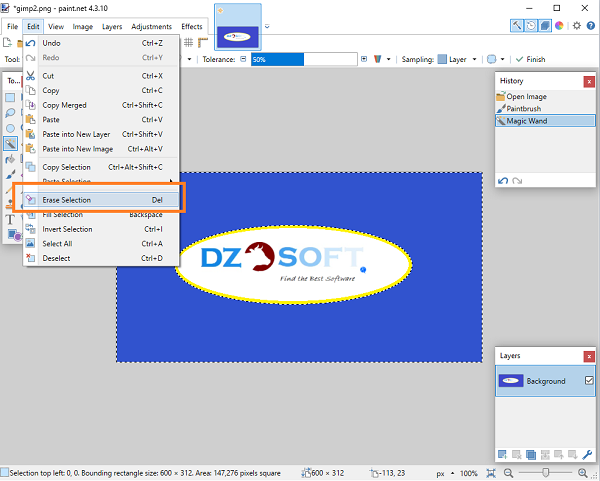600x481 pixels.
Task: Open layer properties wrench icon
Action: [587, 455]
